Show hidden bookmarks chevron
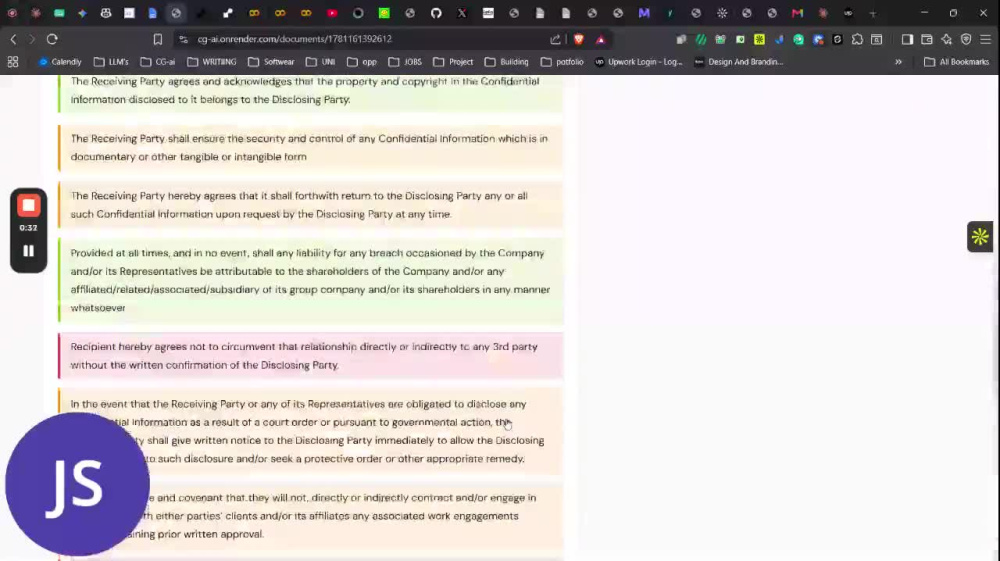 tap(898, 62)
